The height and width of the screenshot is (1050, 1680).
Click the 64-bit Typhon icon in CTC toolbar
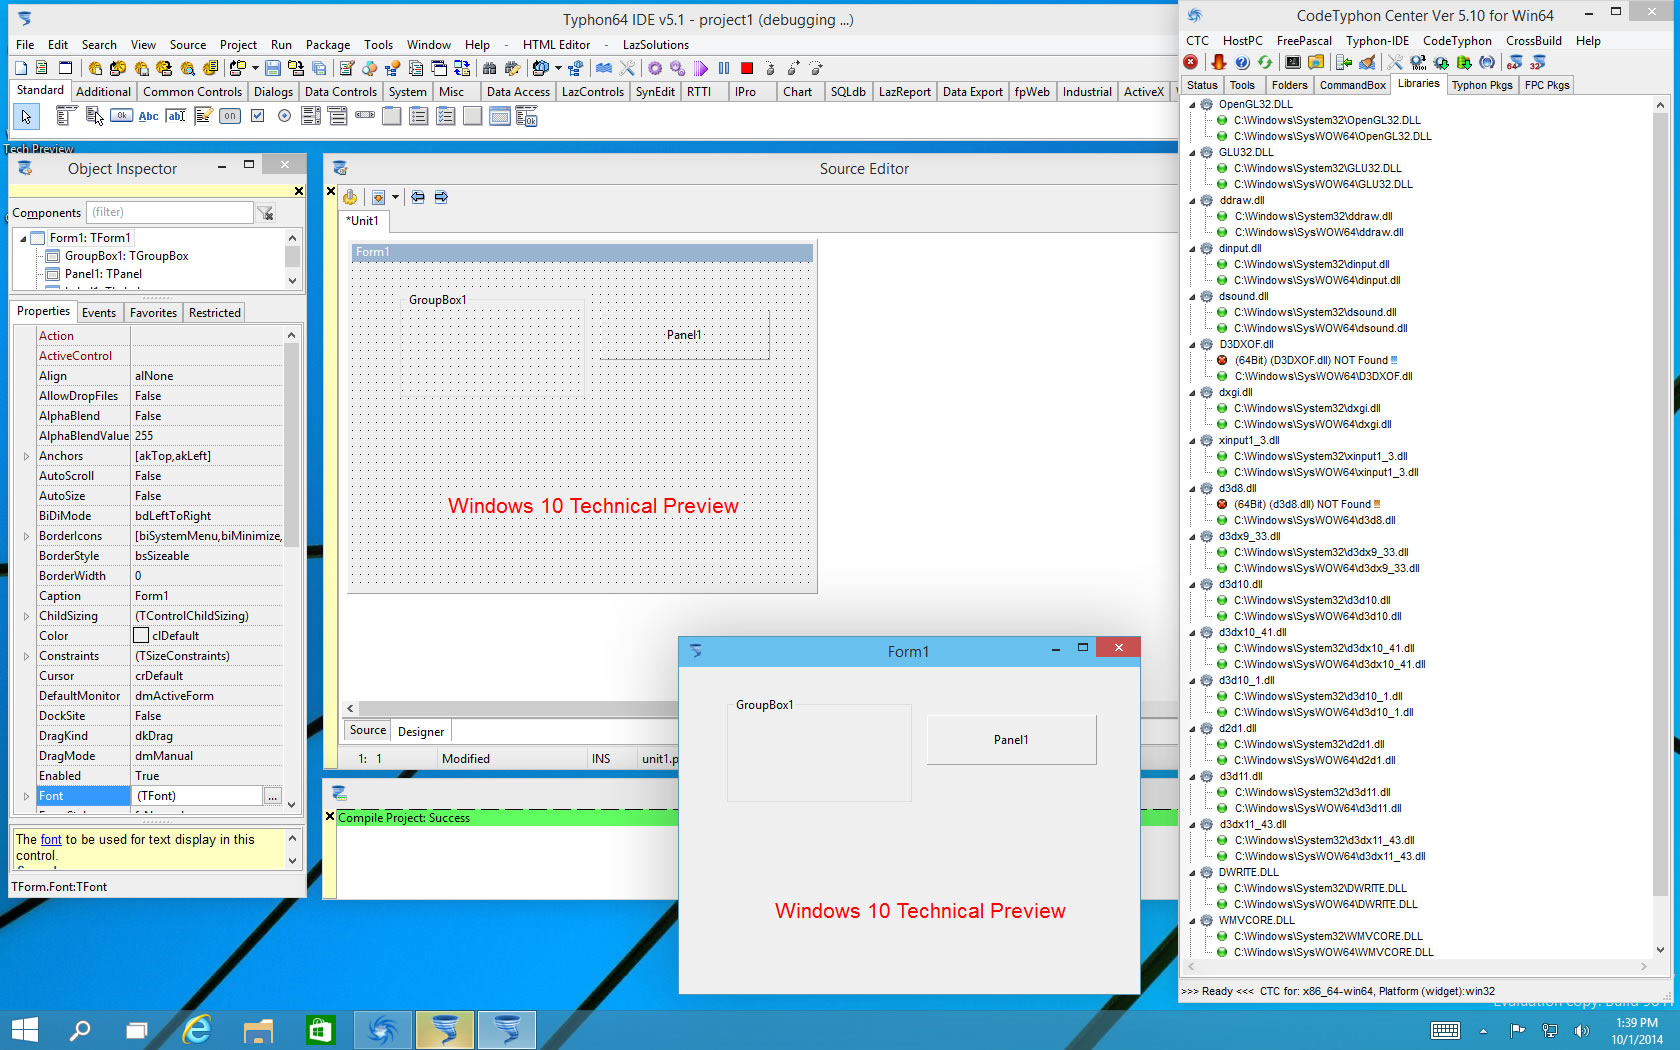[x=1515, y=62]
